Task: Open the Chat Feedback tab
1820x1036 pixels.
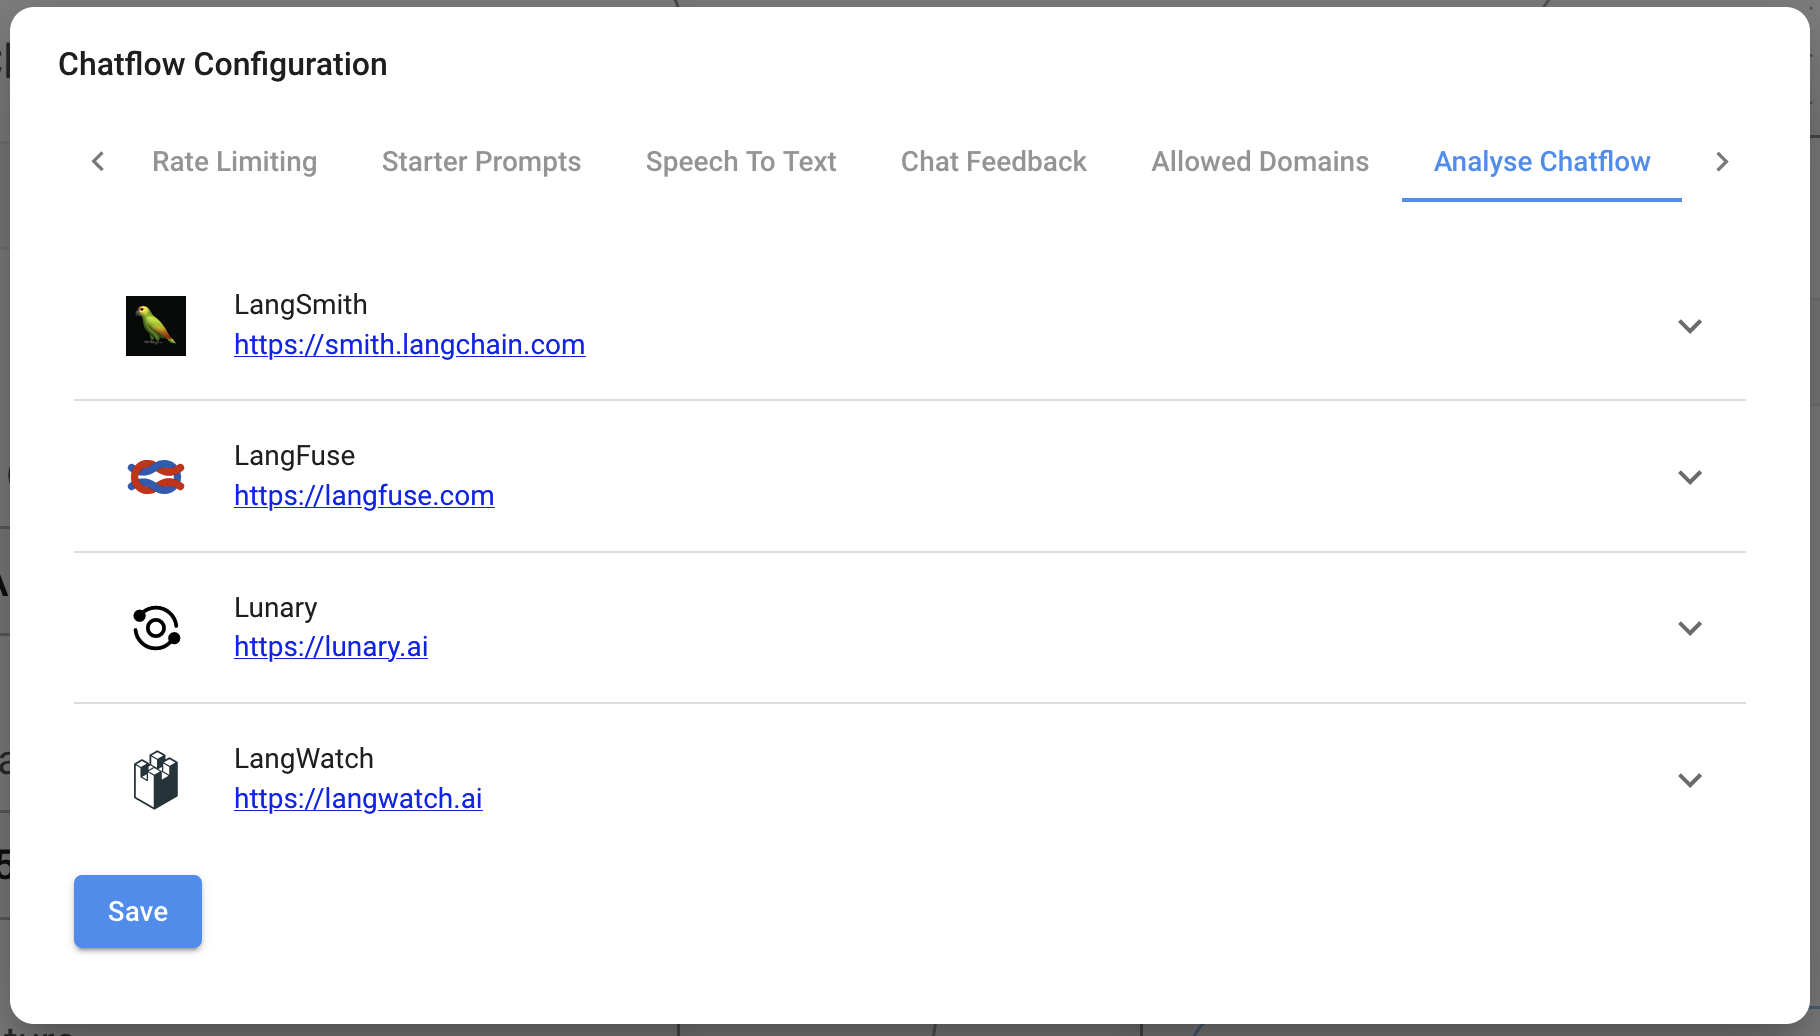Action: (x=993, y=161)
